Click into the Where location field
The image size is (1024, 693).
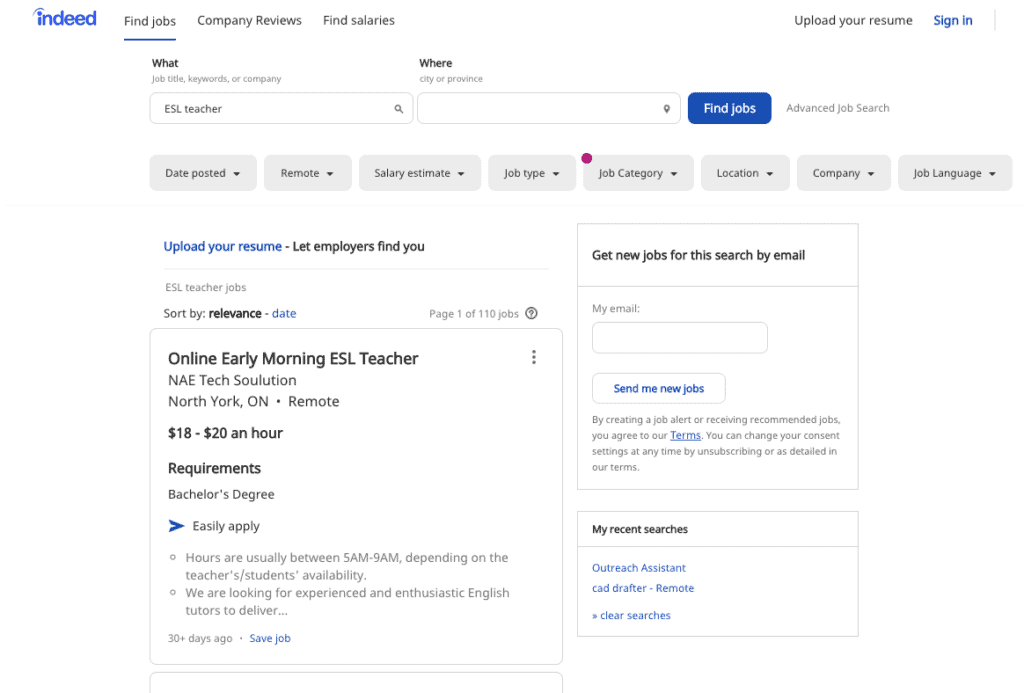tap(549, 108)
